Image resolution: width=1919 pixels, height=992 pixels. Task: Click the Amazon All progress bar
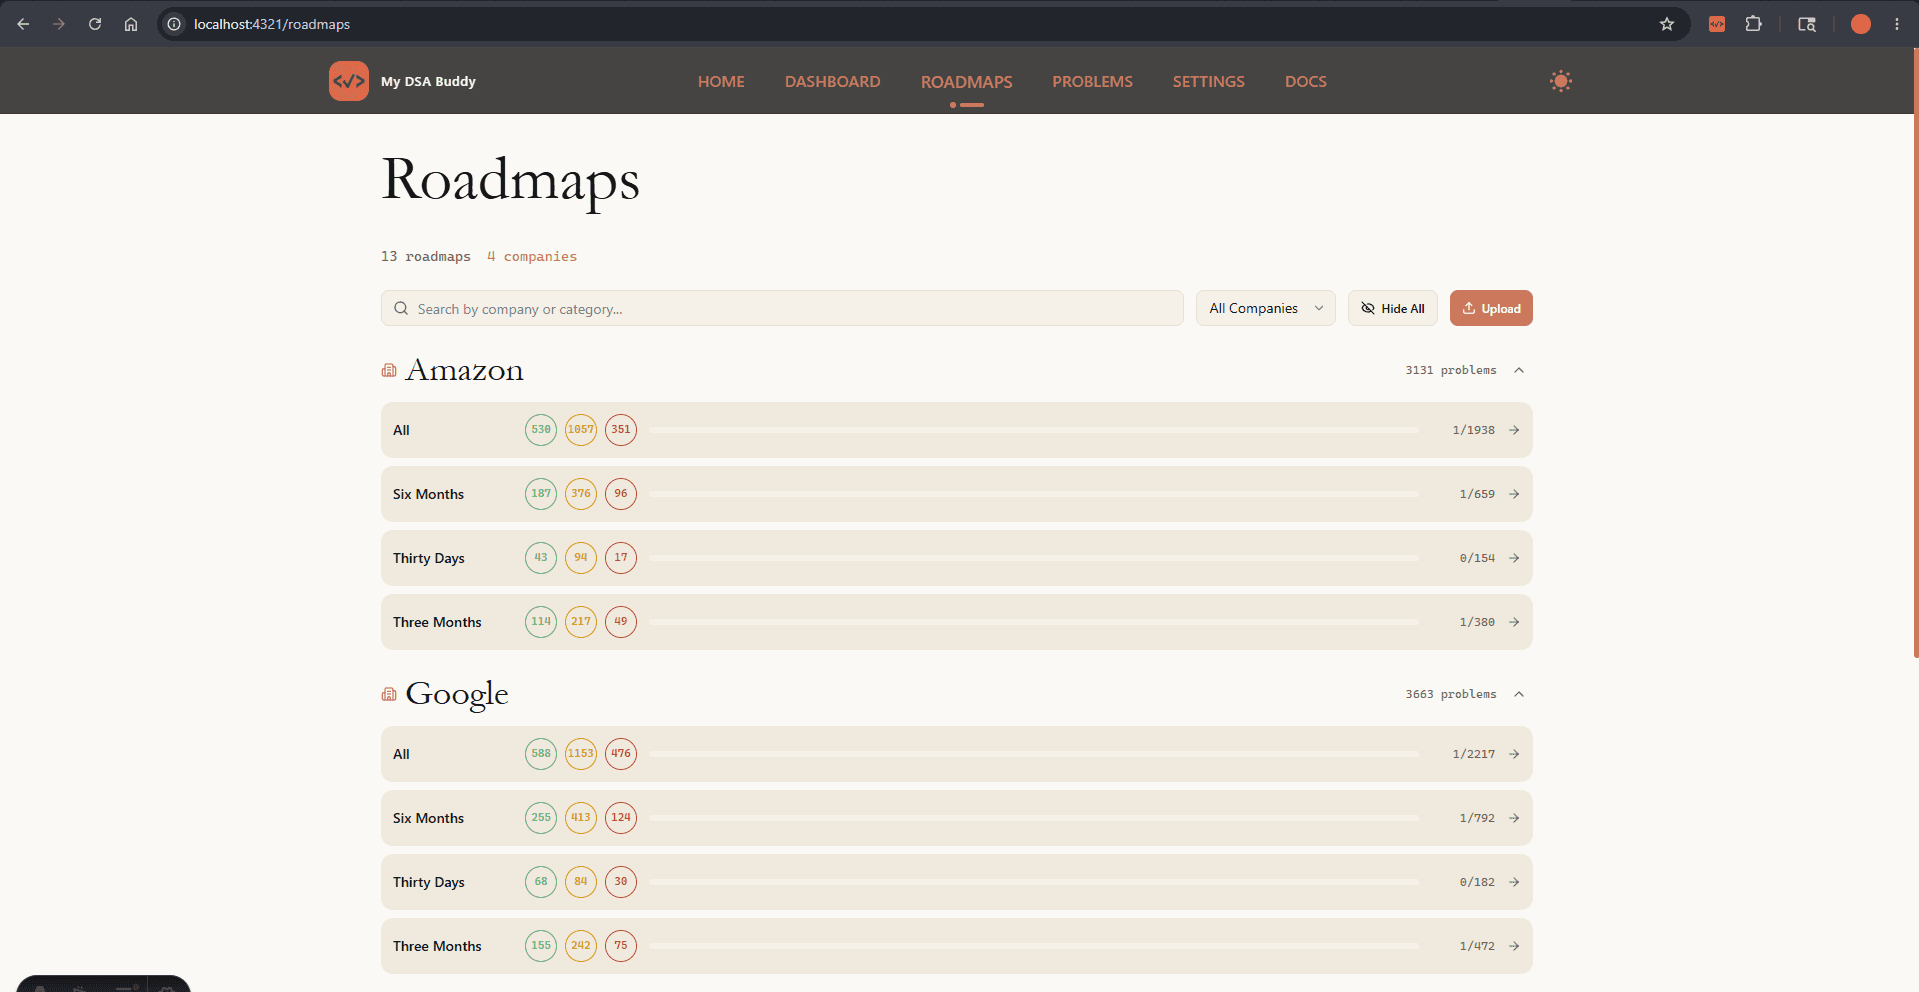1033,430
